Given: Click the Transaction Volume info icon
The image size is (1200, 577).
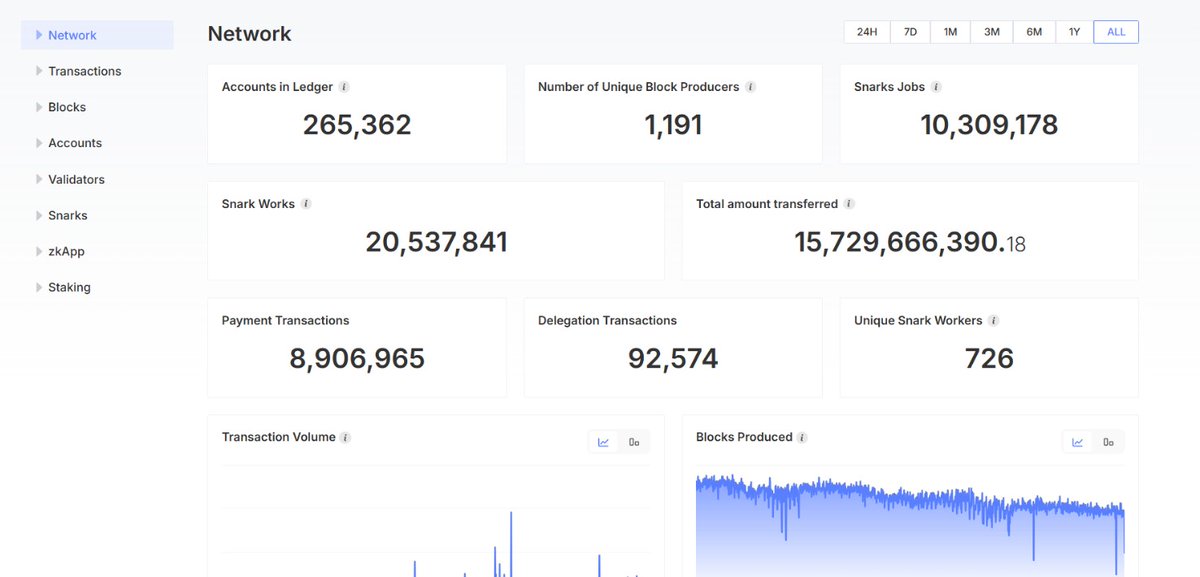Looking at the screenshot, I should [346, 437].
